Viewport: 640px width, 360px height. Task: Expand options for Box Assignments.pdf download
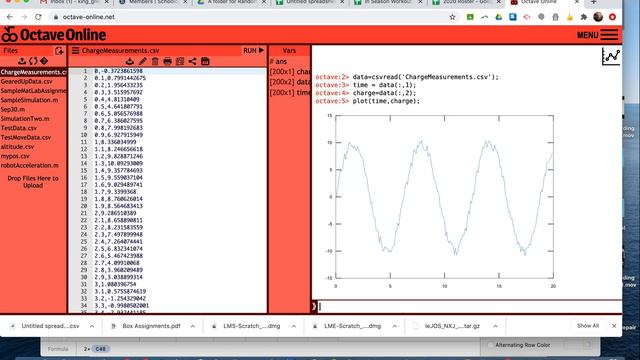pyautogui.click(x=193, y=326)
